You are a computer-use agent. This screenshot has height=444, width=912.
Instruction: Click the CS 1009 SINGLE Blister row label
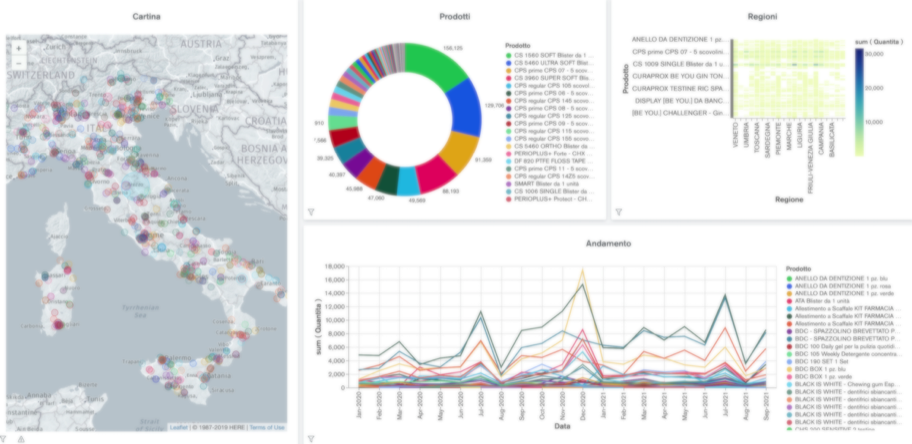click(x=679, y=64)
